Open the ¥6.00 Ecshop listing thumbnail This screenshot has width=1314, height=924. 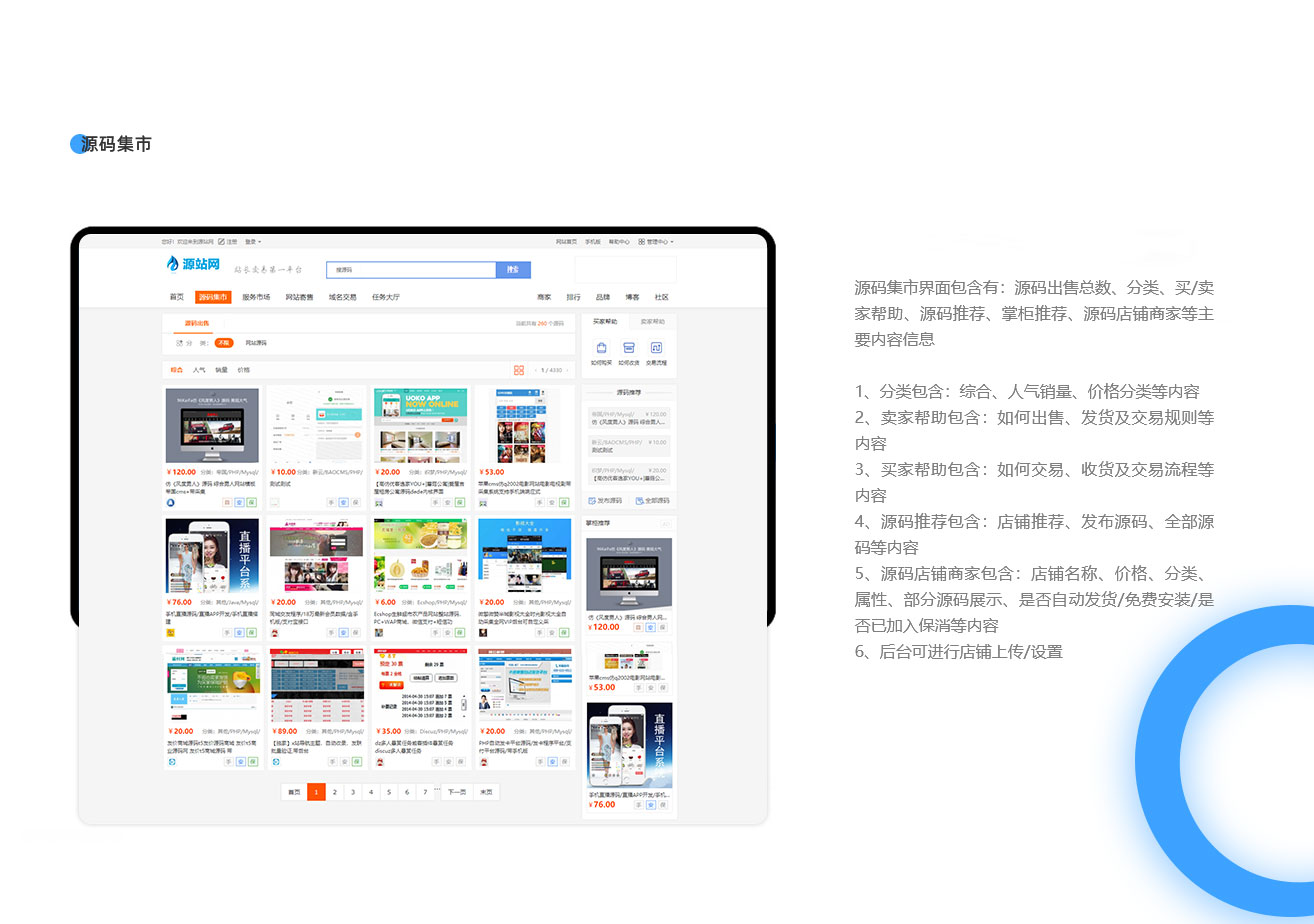click(420, 555)
